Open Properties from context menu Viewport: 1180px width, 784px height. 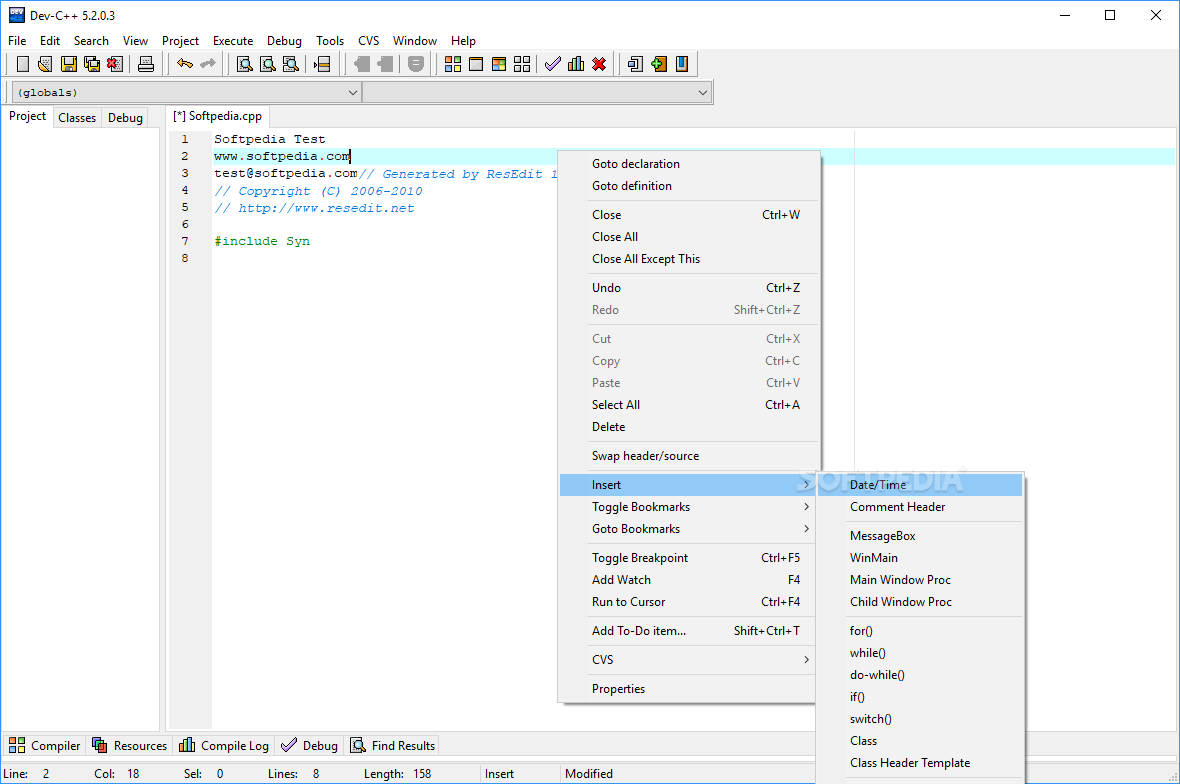[689, 688]
